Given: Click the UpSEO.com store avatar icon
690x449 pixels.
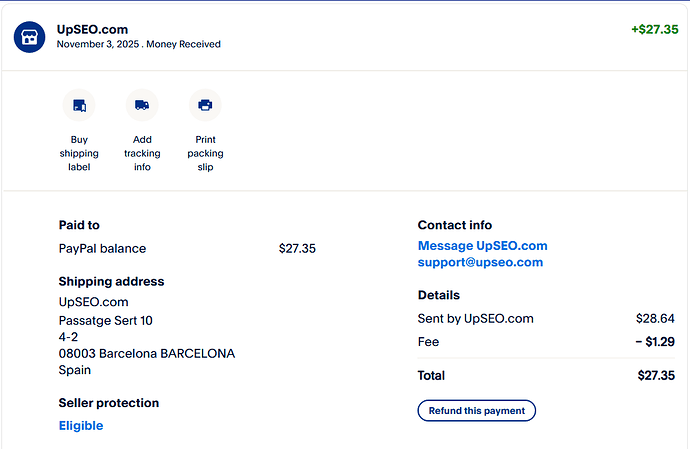Looking at the screenshot, I should 29,37.
